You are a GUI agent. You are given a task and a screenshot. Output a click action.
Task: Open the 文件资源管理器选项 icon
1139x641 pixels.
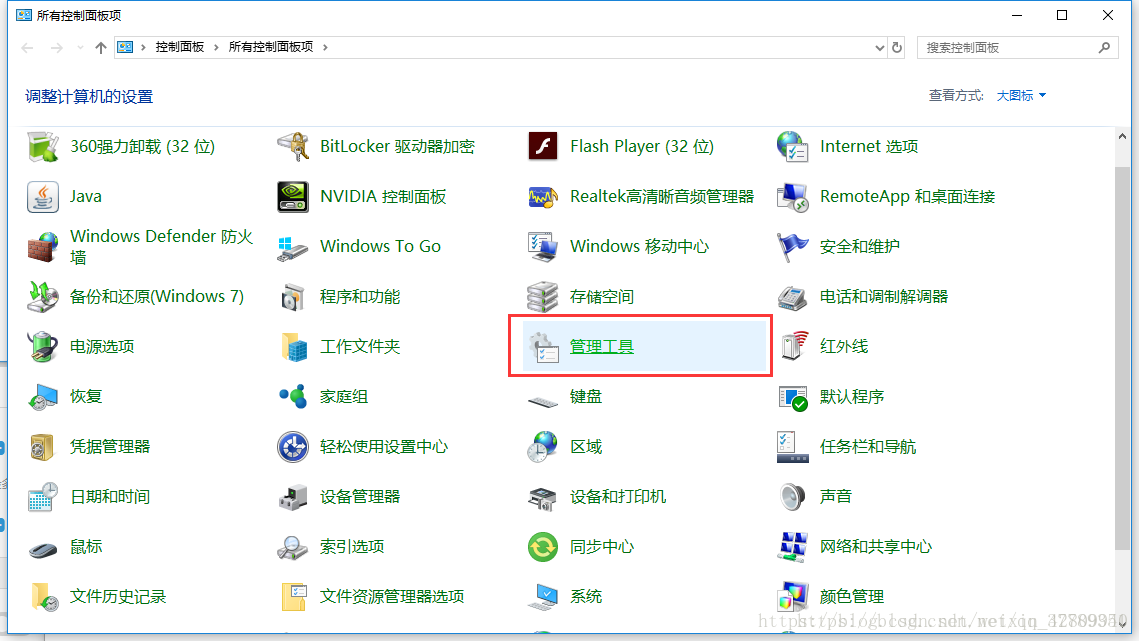(x=293, y=597)
